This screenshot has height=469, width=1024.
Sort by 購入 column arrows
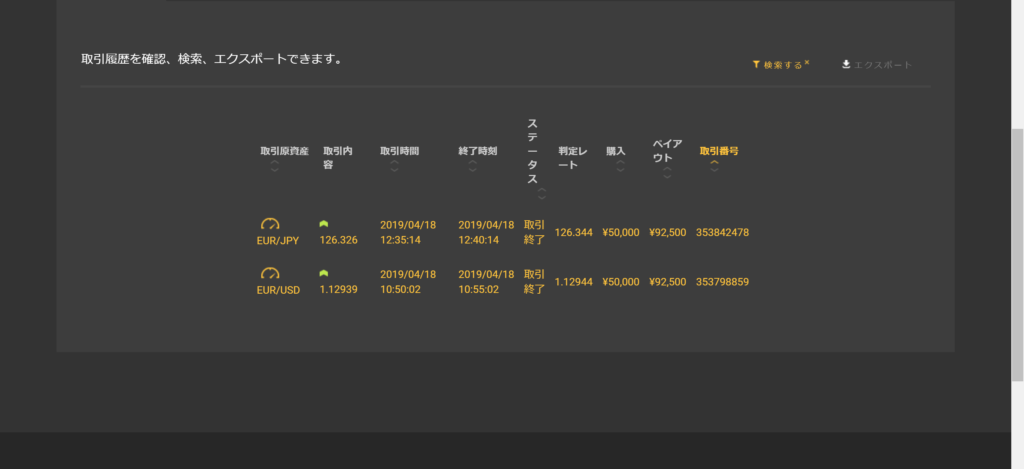pyautogui.click(x=620, y=167)
